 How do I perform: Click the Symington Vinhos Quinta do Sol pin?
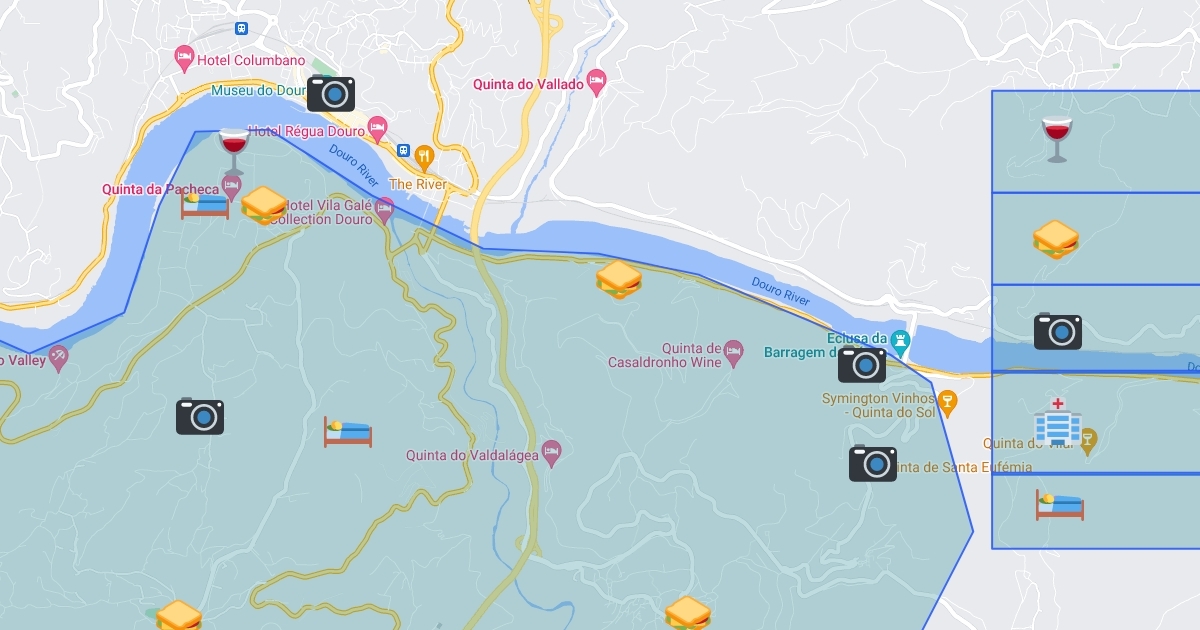(x=948, y=404)
